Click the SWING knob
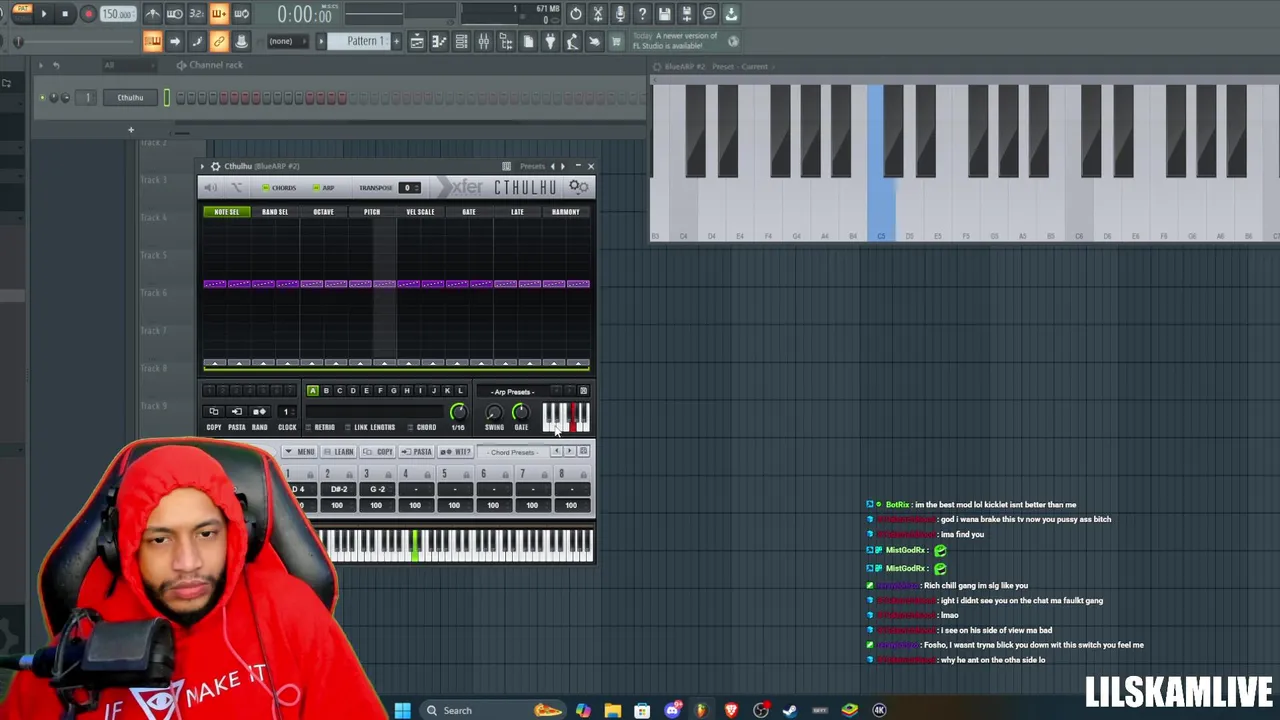 point(494,412)
